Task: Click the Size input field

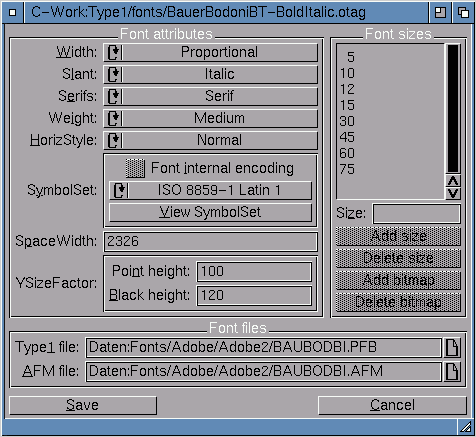Action: (417, 214)
